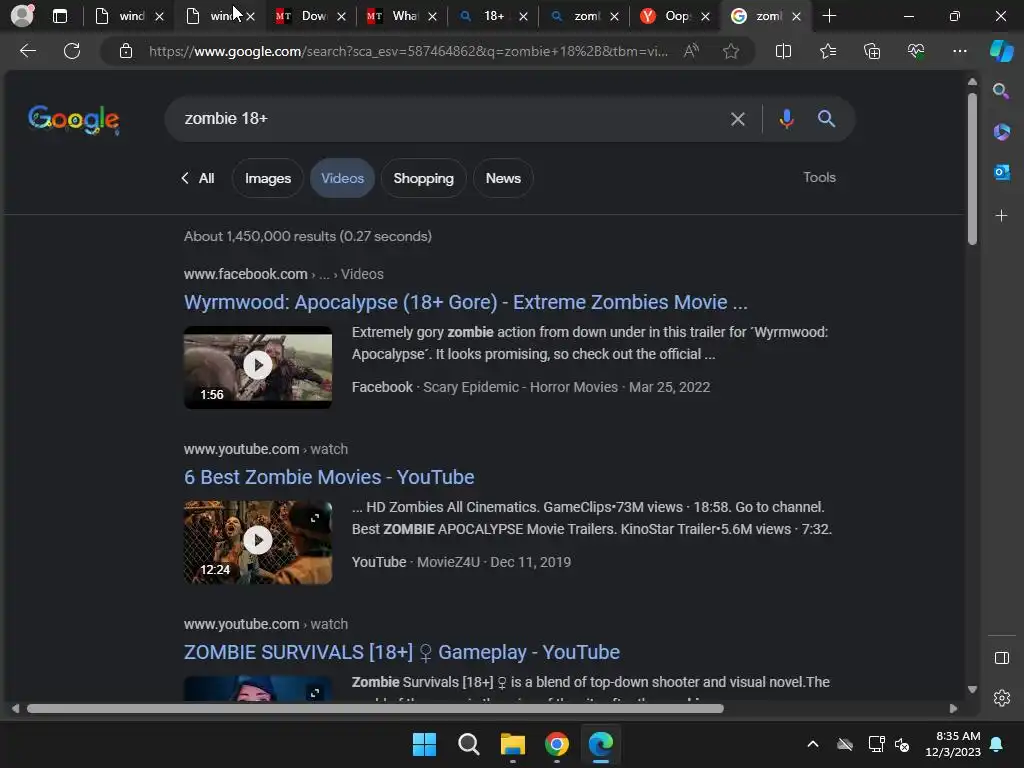Viewport: 1024px width, 768px height.
Task: Click the address bar URL
Action: 408,51
